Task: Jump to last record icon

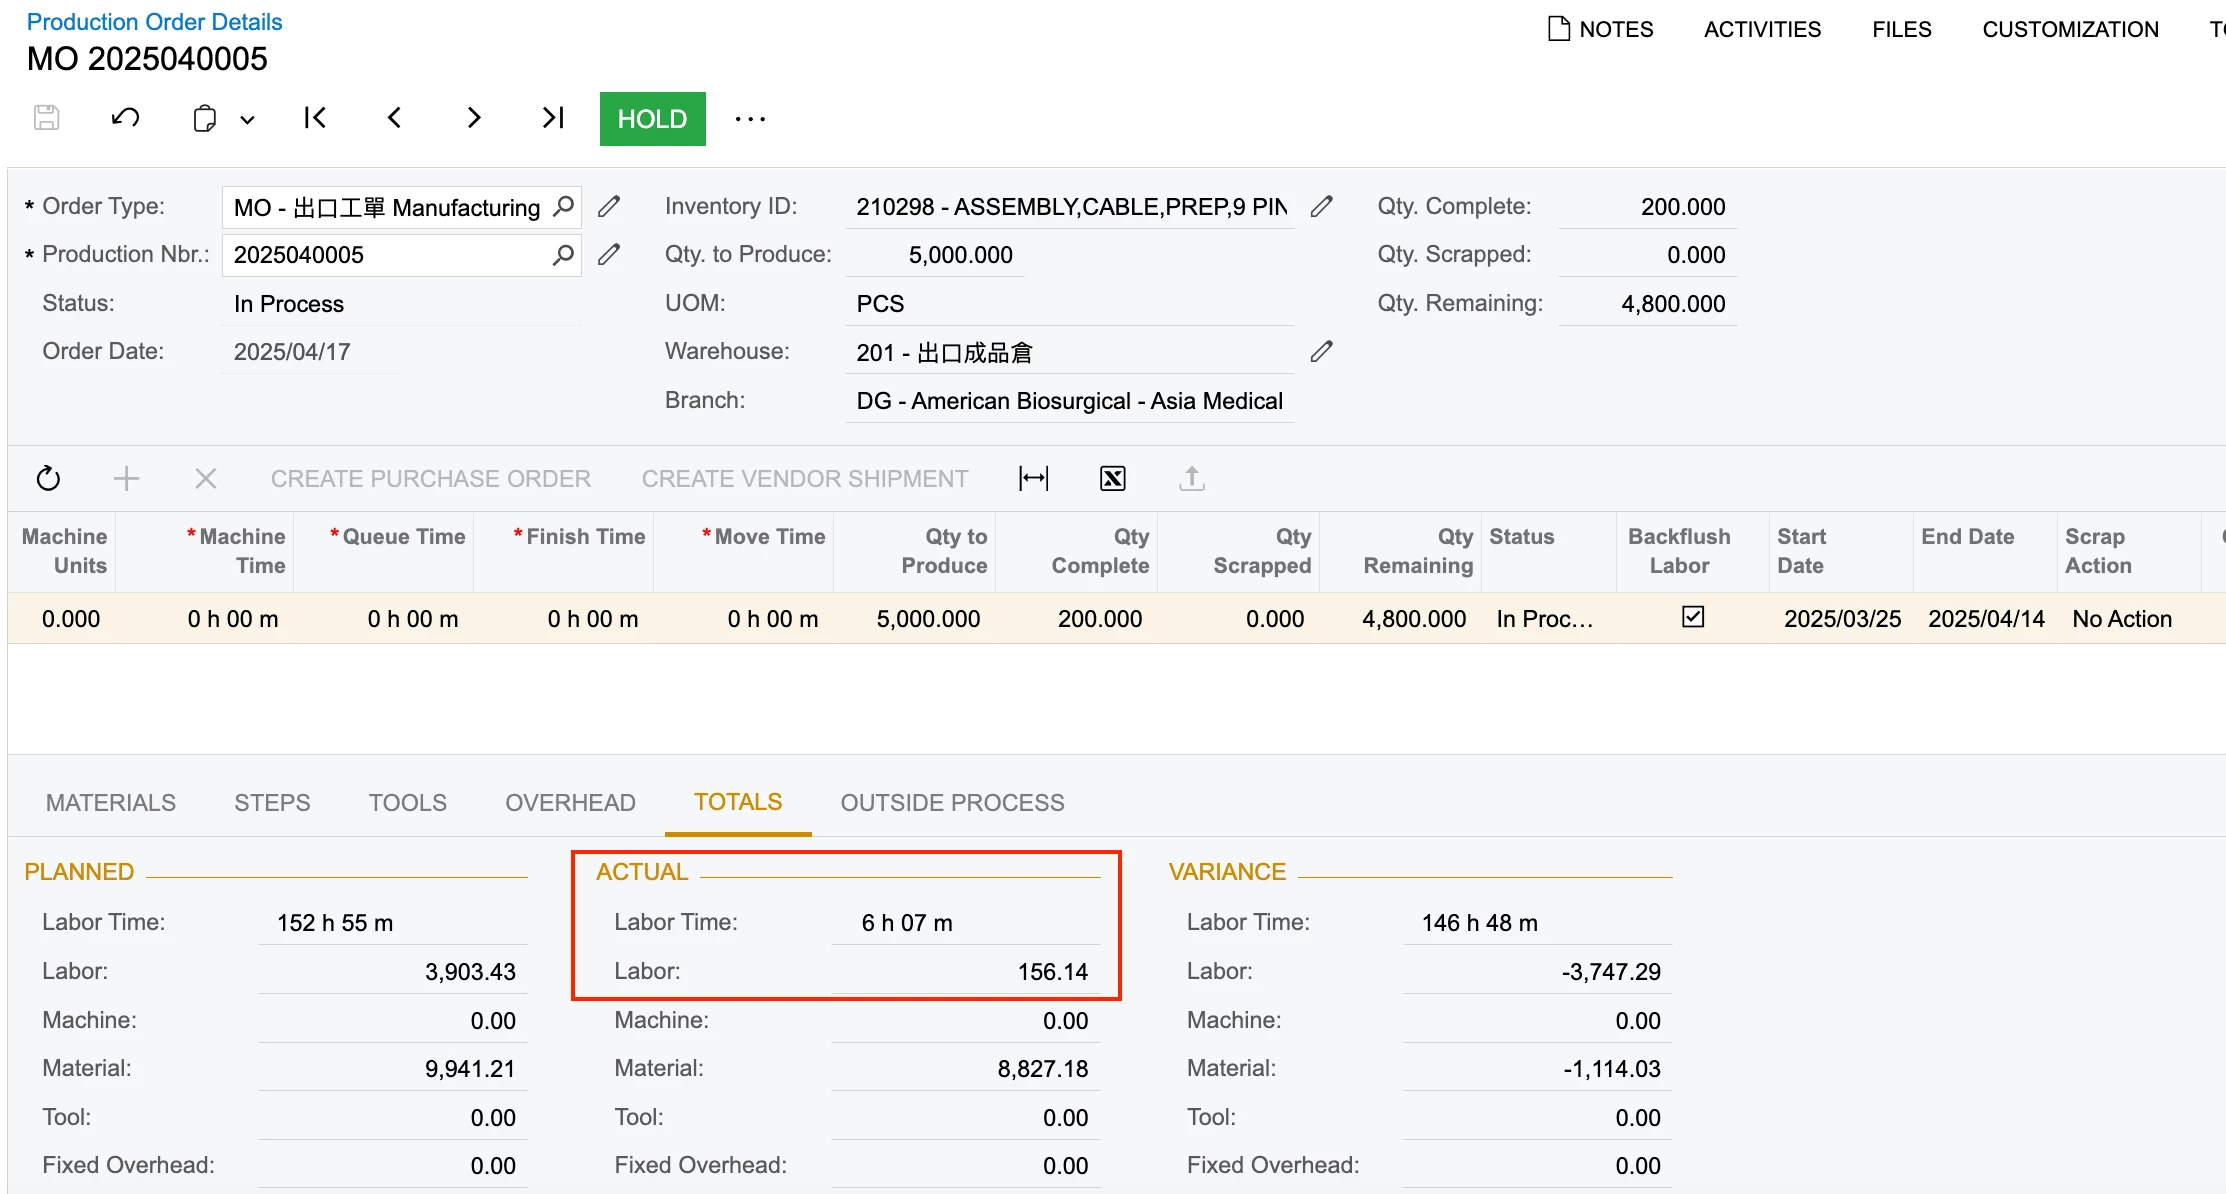Action: point(553,118)
